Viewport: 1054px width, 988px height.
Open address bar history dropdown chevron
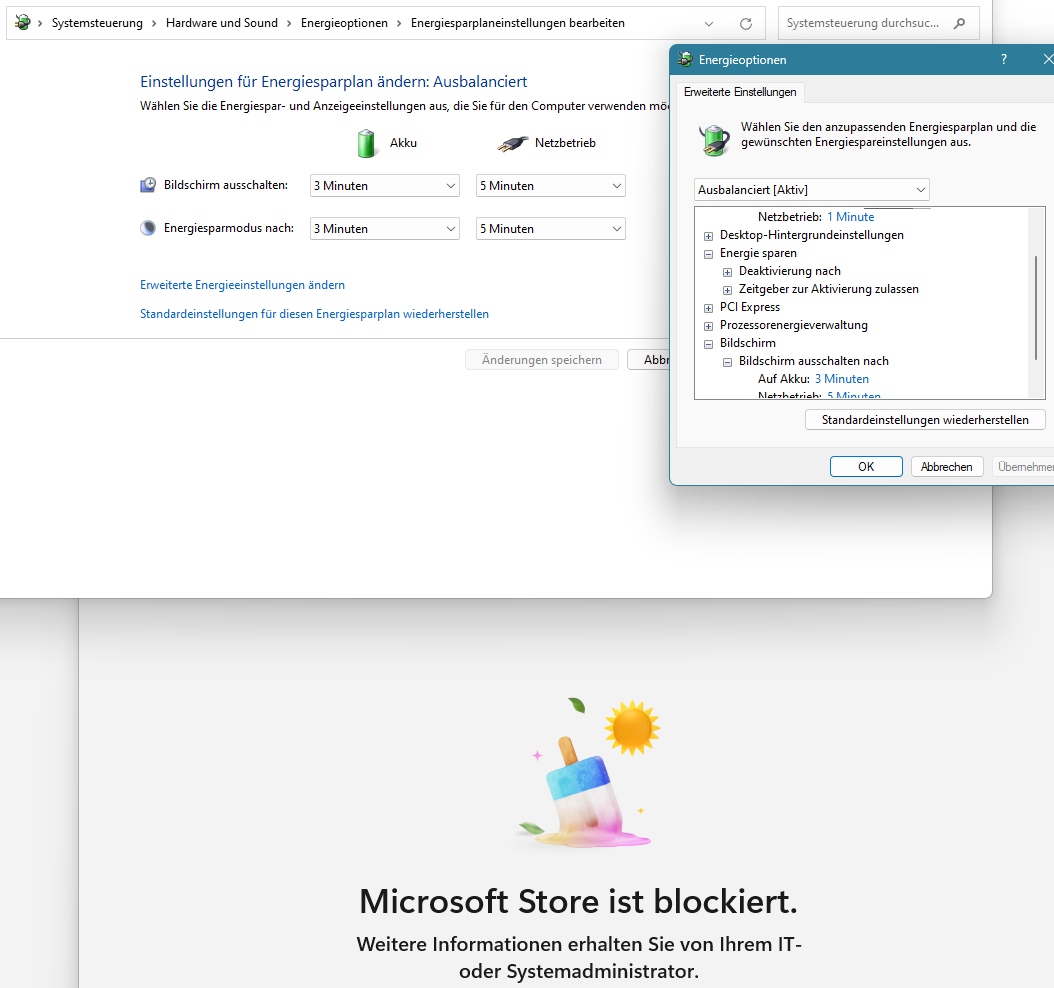708,24
